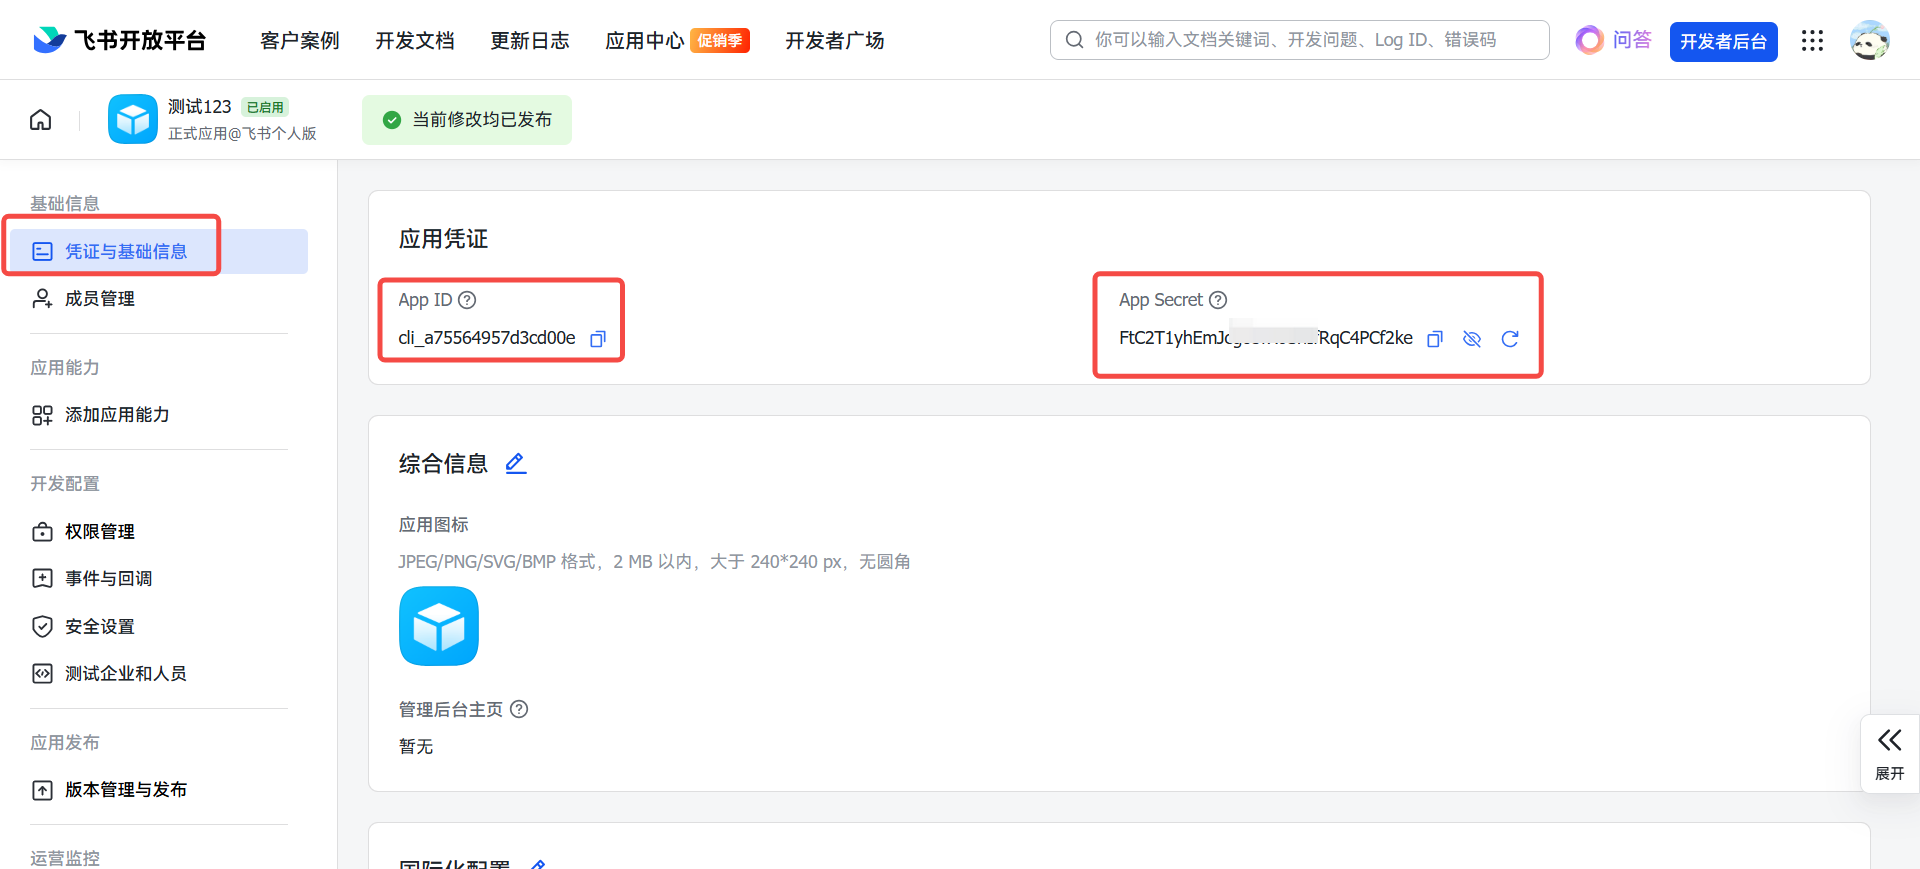
Task: Open the App Secret help tooltip
Action: [1218, 300]
